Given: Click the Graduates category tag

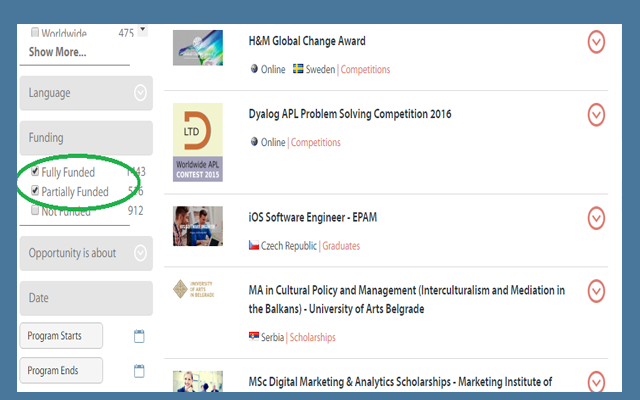Looking at the screenshot, I should pos(341,246).
